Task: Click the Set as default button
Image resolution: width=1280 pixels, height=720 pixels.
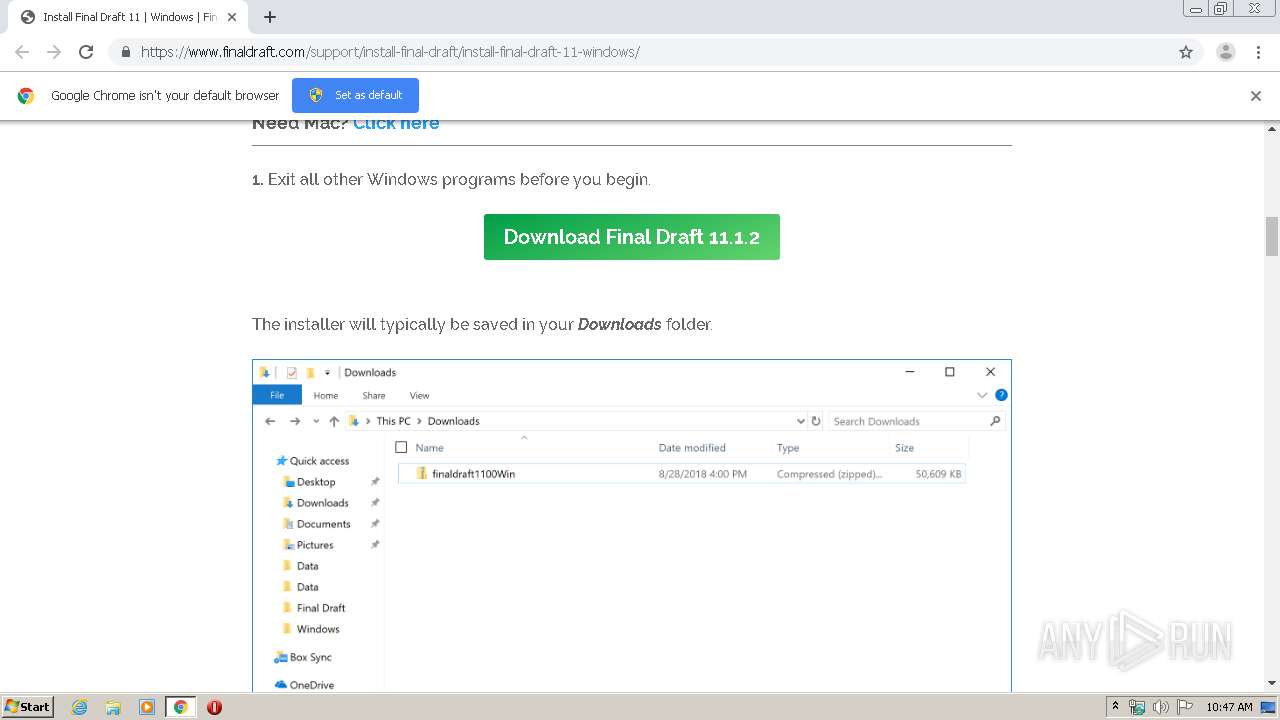Action: pos(355,95)
